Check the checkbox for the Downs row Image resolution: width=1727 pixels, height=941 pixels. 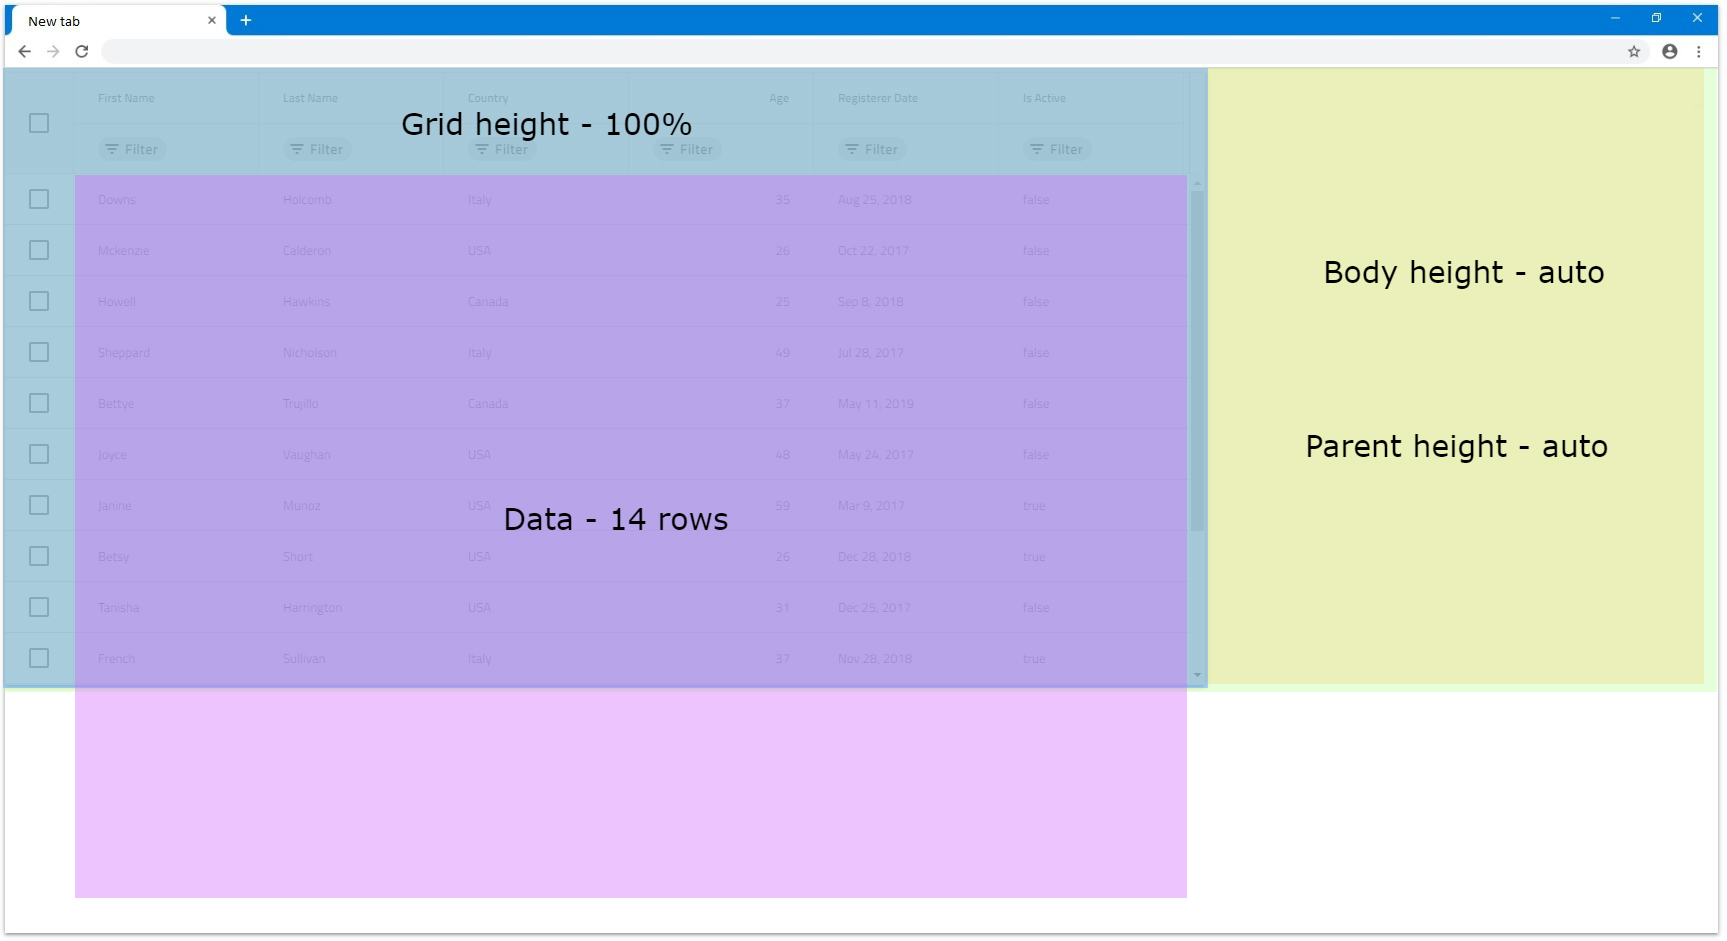[x=39, y=200]
